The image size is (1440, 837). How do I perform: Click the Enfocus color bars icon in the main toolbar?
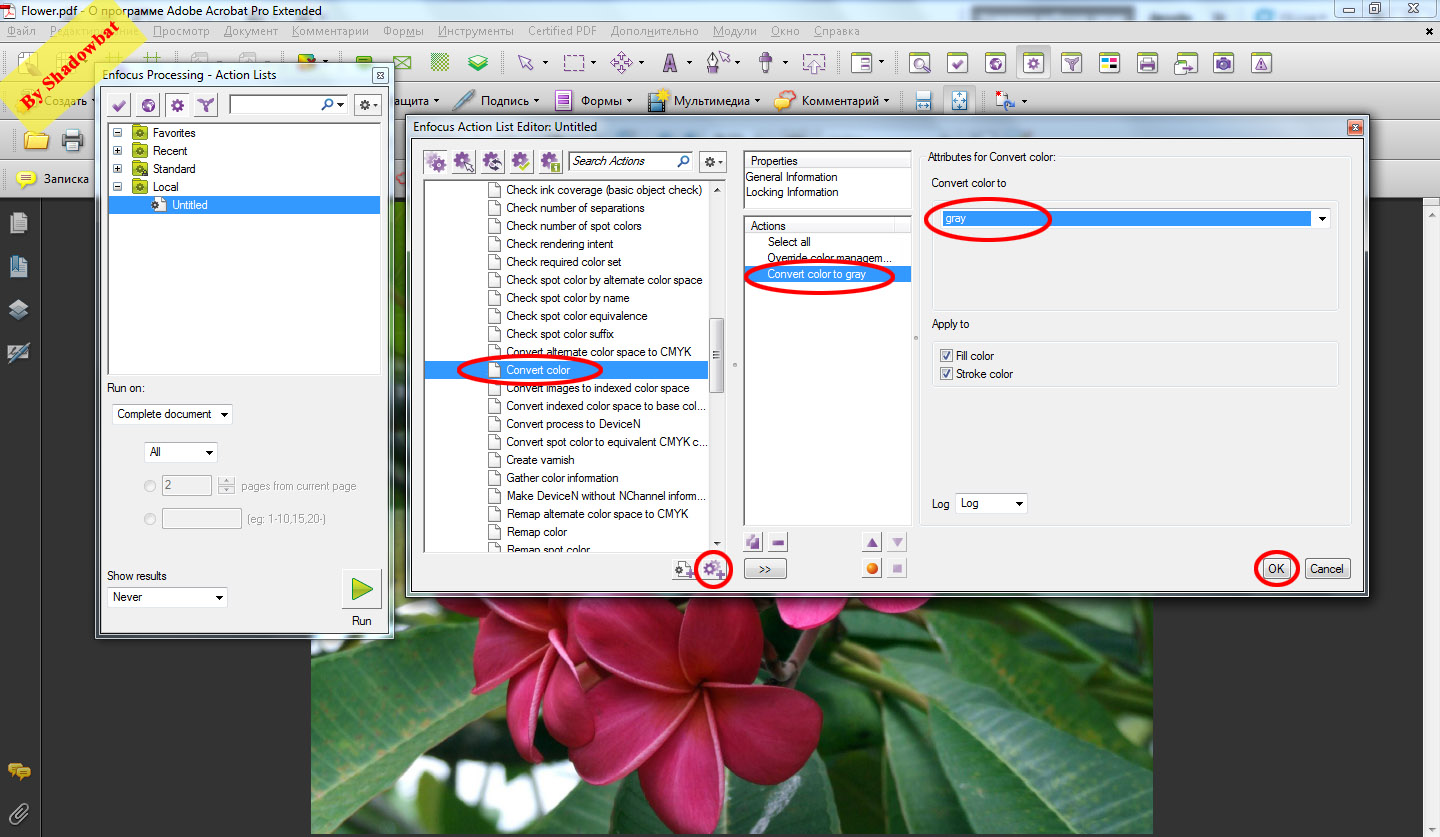(x=1110, y=63)
